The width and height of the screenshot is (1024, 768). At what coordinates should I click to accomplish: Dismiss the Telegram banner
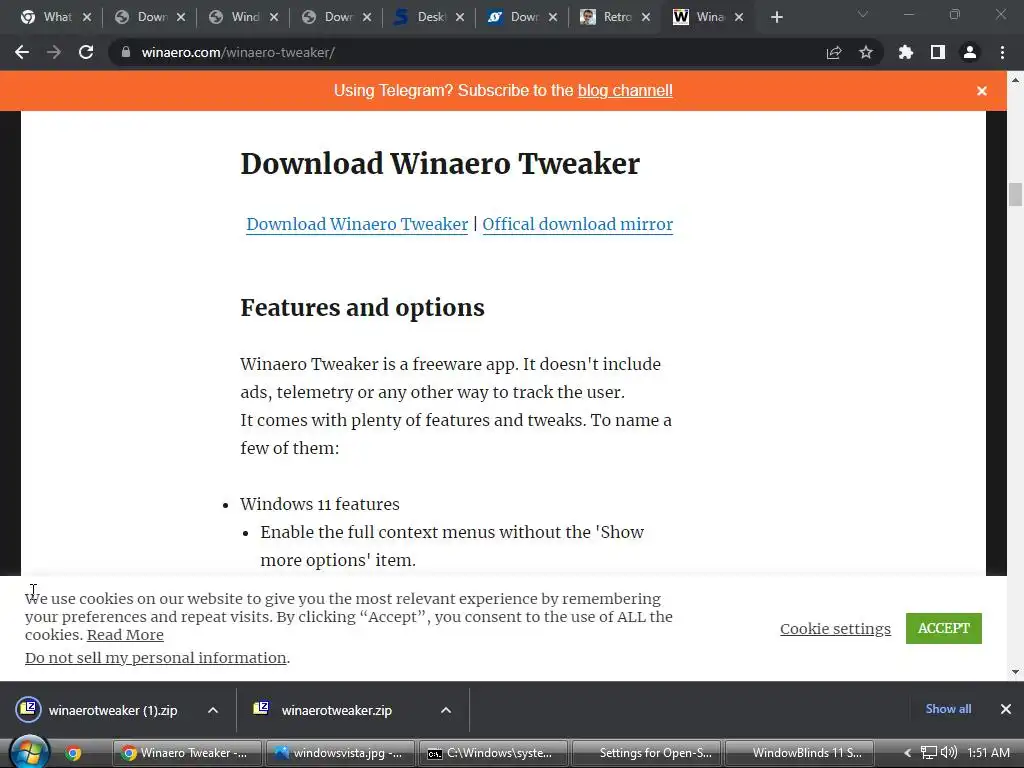tap(982, 91)
